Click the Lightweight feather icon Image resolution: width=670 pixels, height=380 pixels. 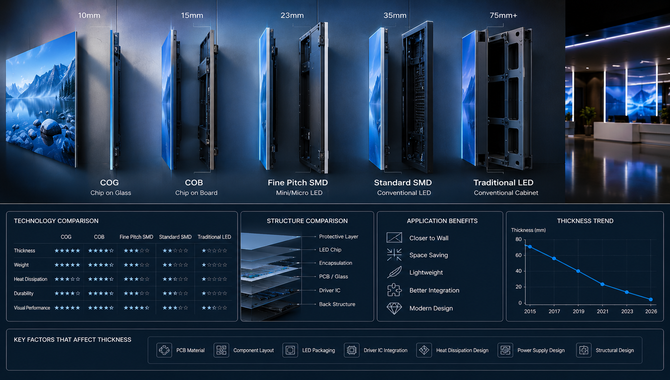click(394, 272)
